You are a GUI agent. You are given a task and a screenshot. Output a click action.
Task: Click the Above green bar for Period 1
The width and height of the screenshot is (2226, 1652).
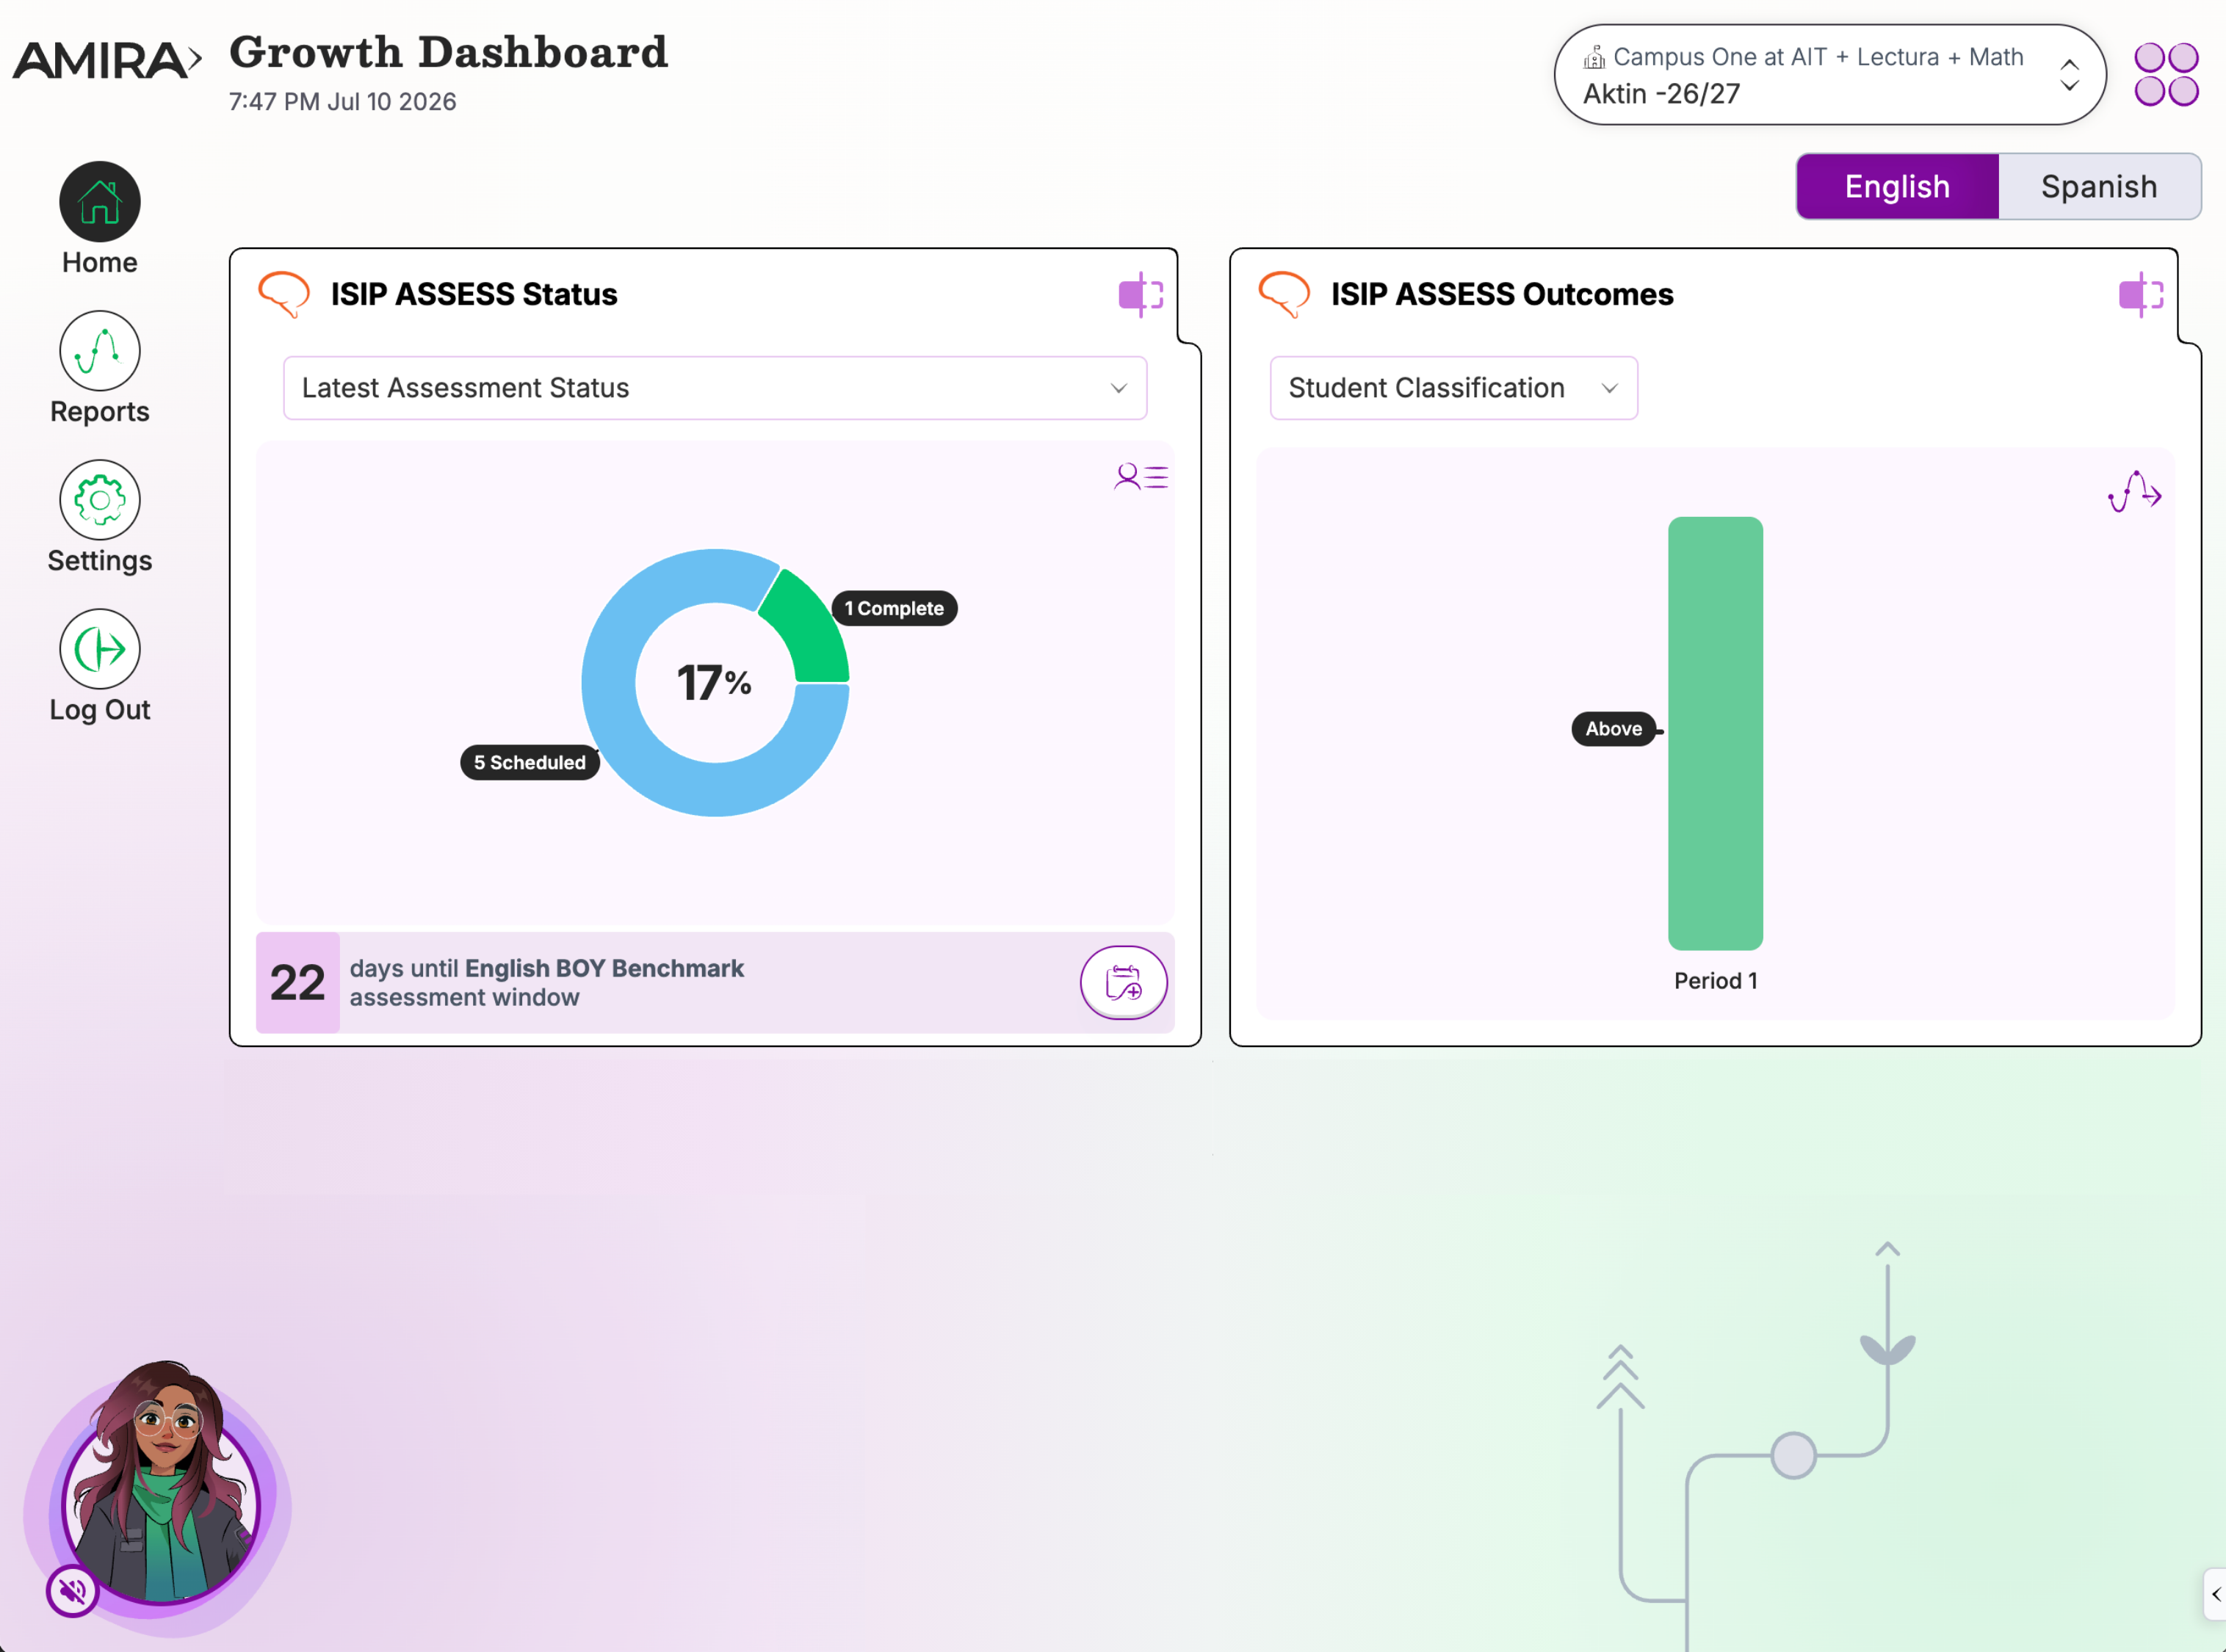tap(1715, 733)
